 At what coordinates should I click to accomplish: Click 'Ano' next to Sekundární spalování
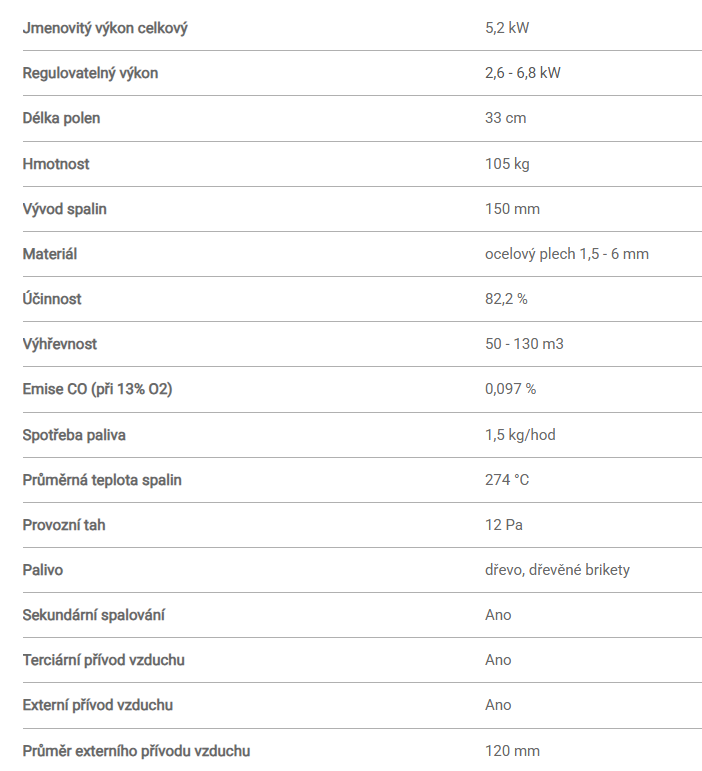(x=498, y=615)
